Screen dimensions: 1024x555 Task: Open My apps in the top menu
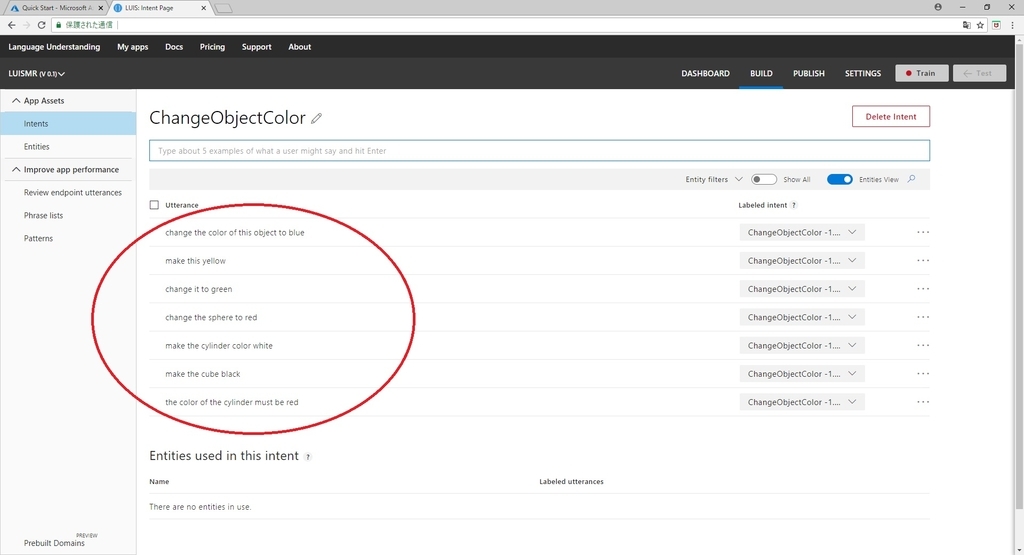point(133,47)
